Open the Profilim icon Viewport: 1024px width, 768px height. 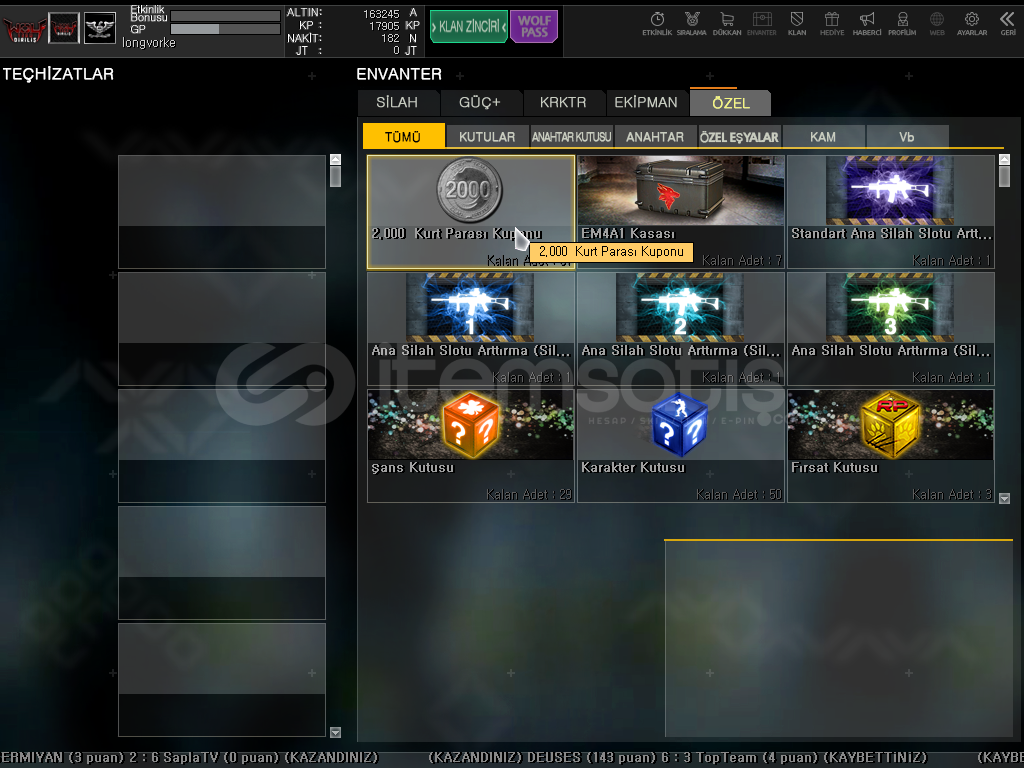tap(902, 24)
